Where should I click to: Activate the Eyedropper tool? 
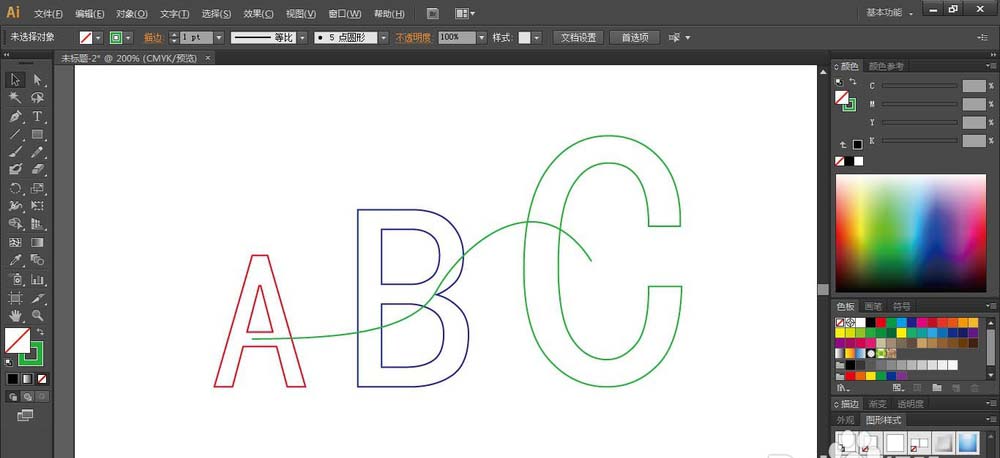(x=15, y=260)
